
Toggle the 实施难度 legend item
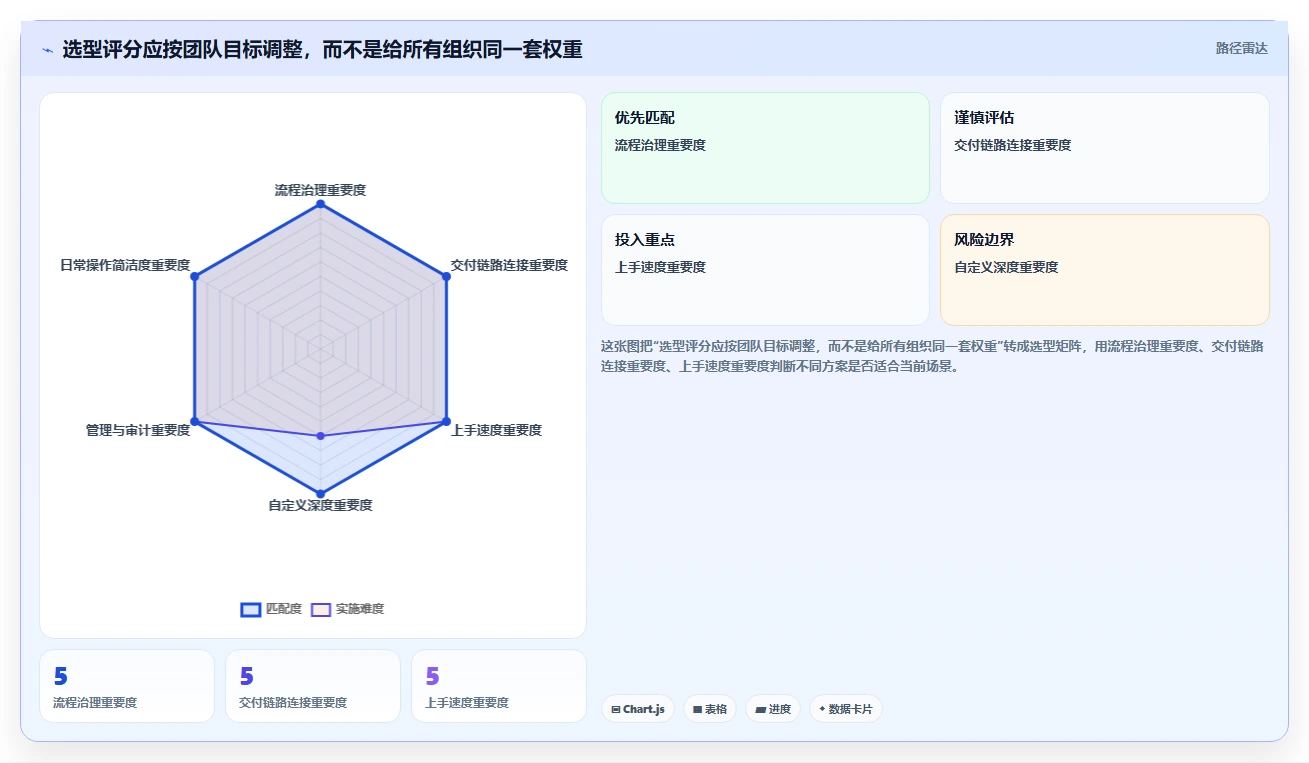[x=347, y=609]
